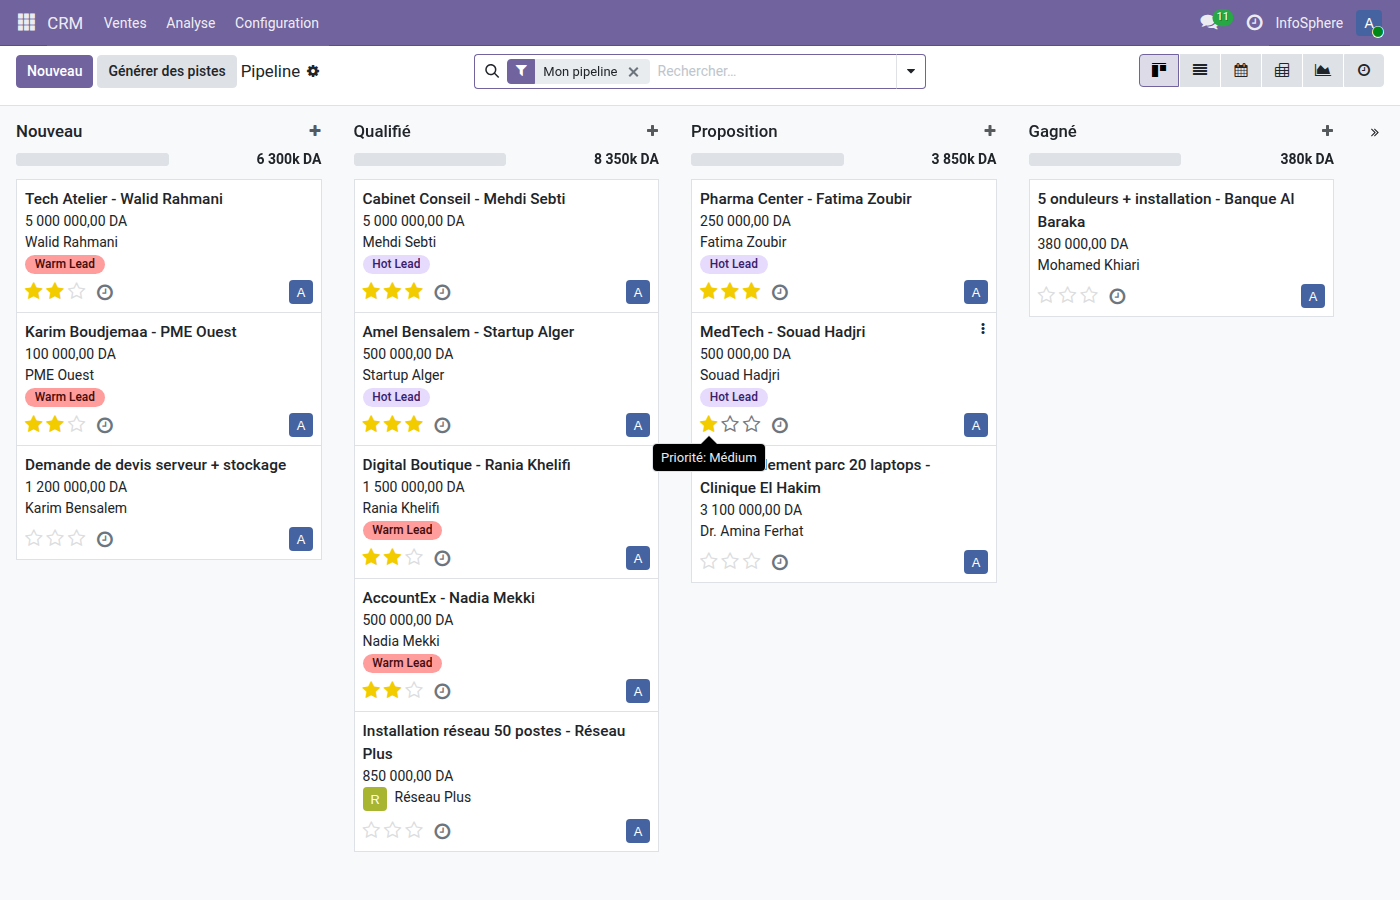
Task: Open the MedTech card options menu
Action: click(x=982, y=328)
